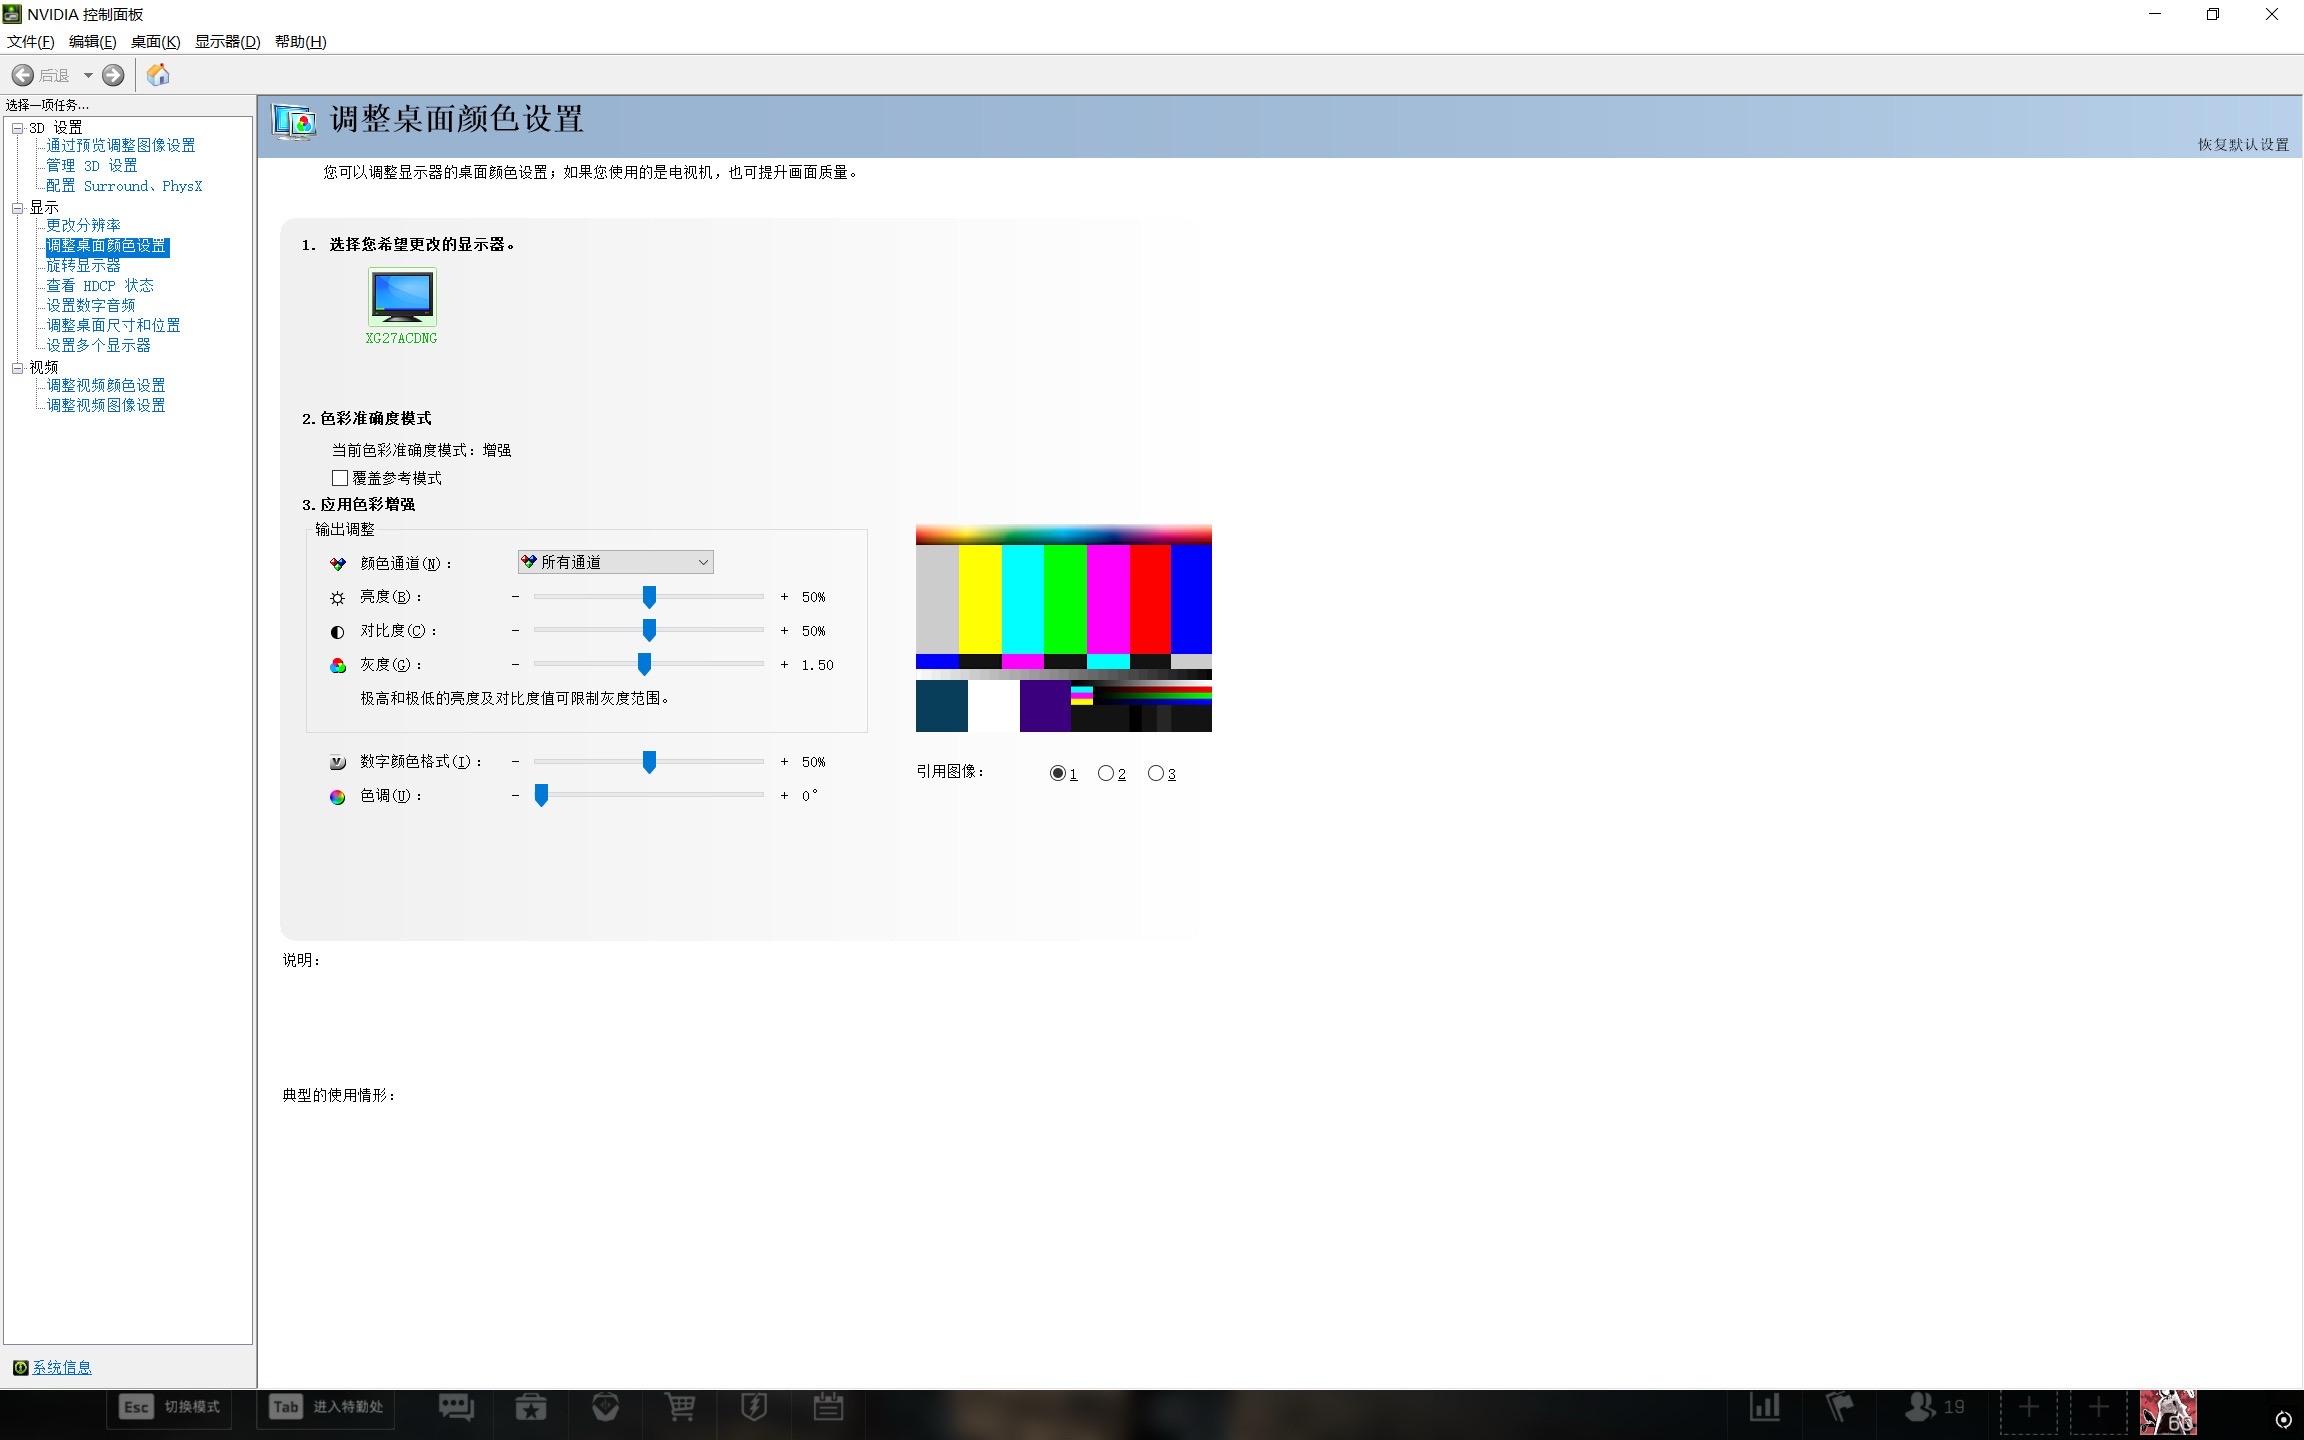Click the color channel icon beside 颜色通道
2304x1440 pixels.
[338, 564]
